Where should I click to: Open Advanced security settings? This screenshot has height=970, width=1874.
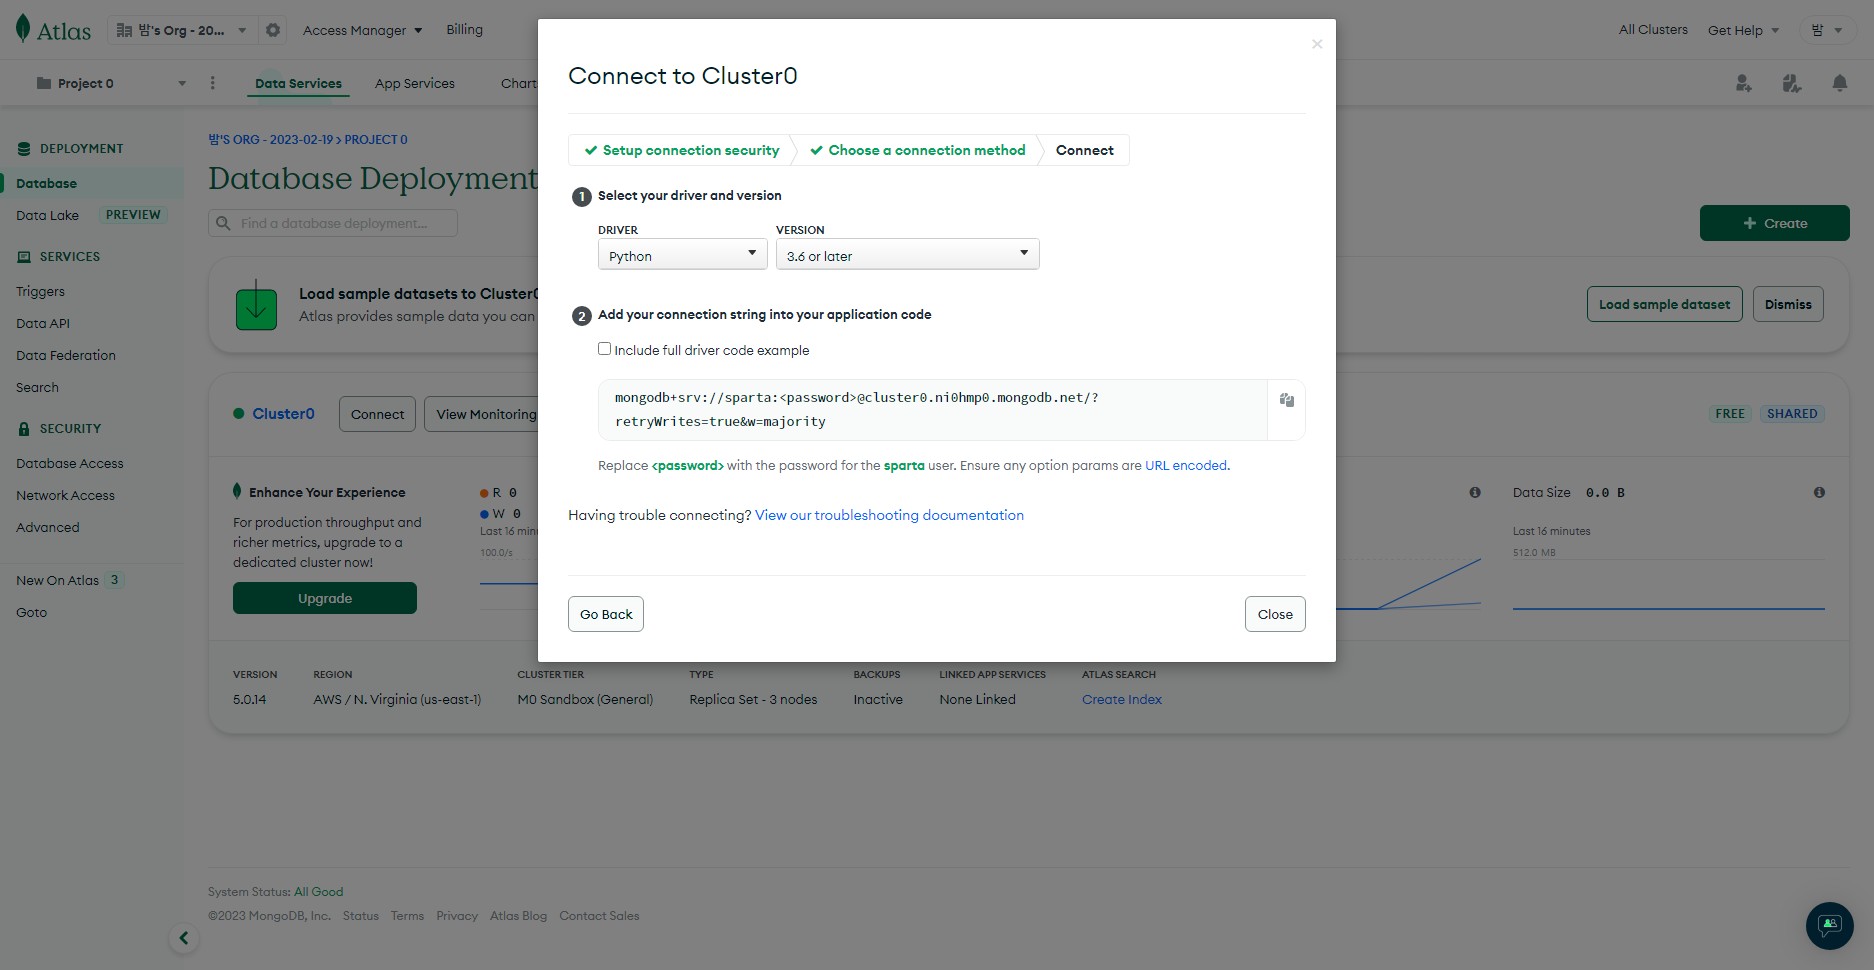[x=48, y=527]
